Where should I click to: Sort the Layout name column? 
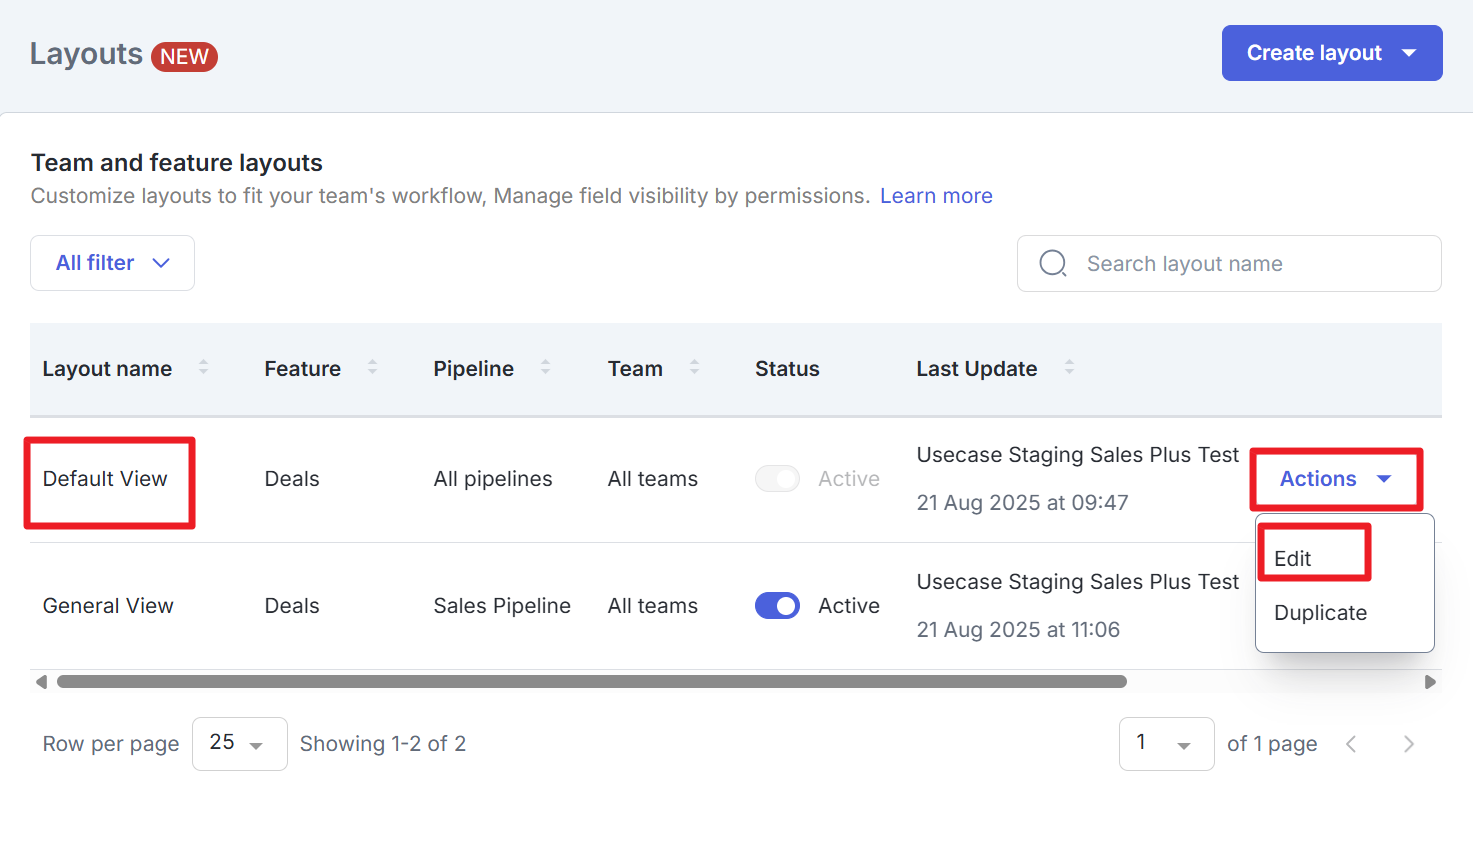point(203,368)
